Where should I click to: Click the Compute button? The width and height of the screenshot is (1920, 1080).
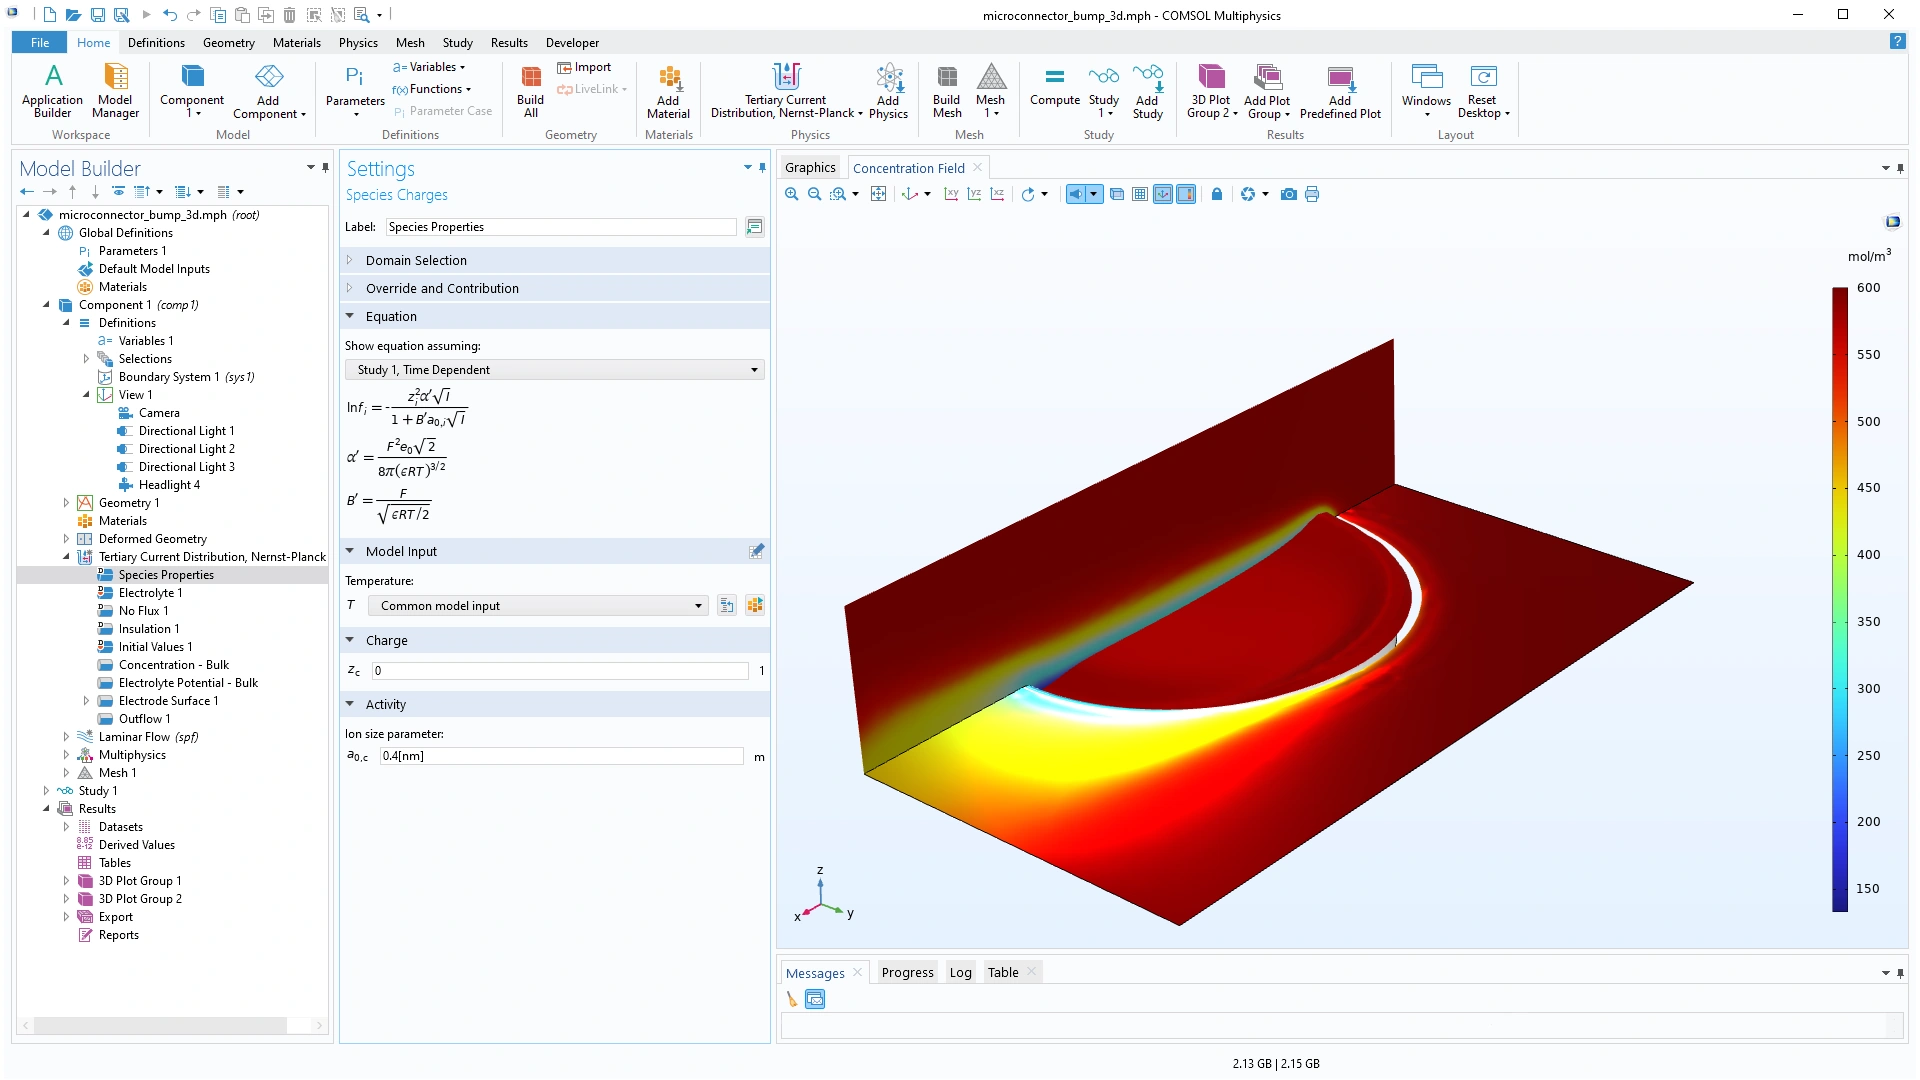pos(1054,86)
